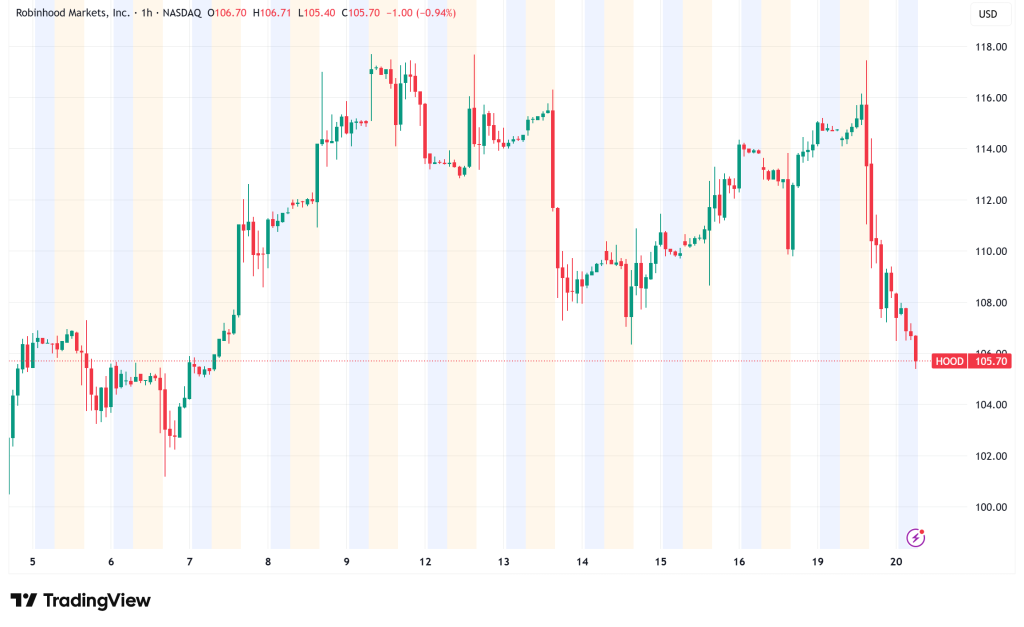Click the close value C105.70
This screenshot has width=1024, height=627.
click(360, 12)
